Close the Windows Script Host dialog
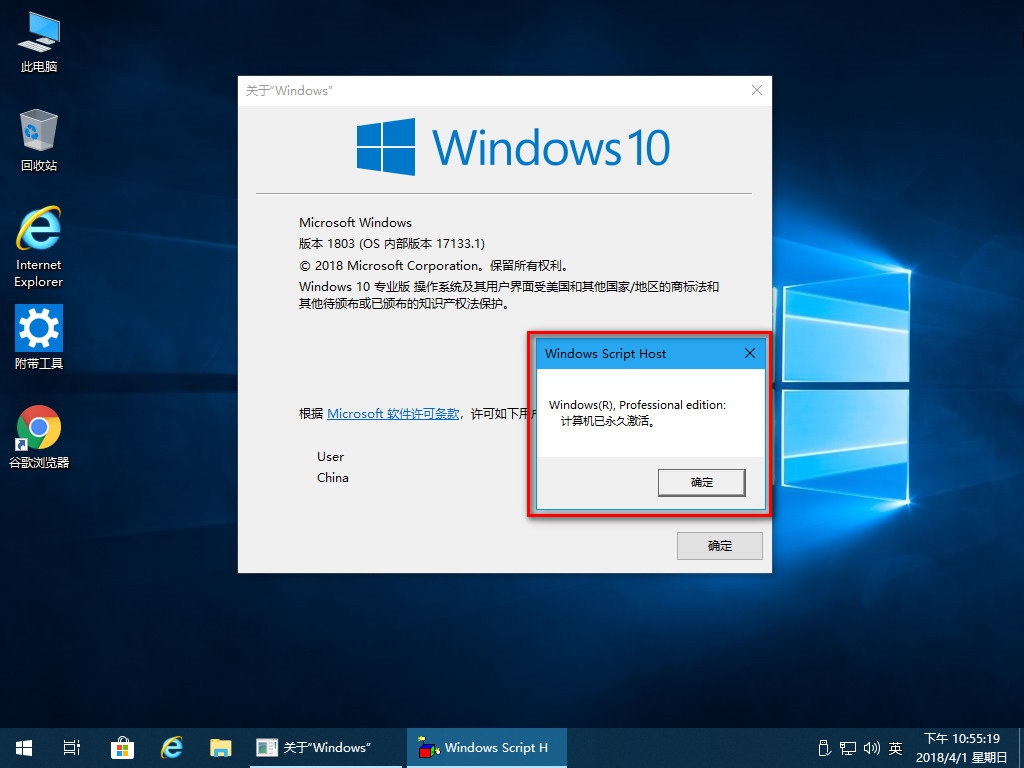 point(750,353)
